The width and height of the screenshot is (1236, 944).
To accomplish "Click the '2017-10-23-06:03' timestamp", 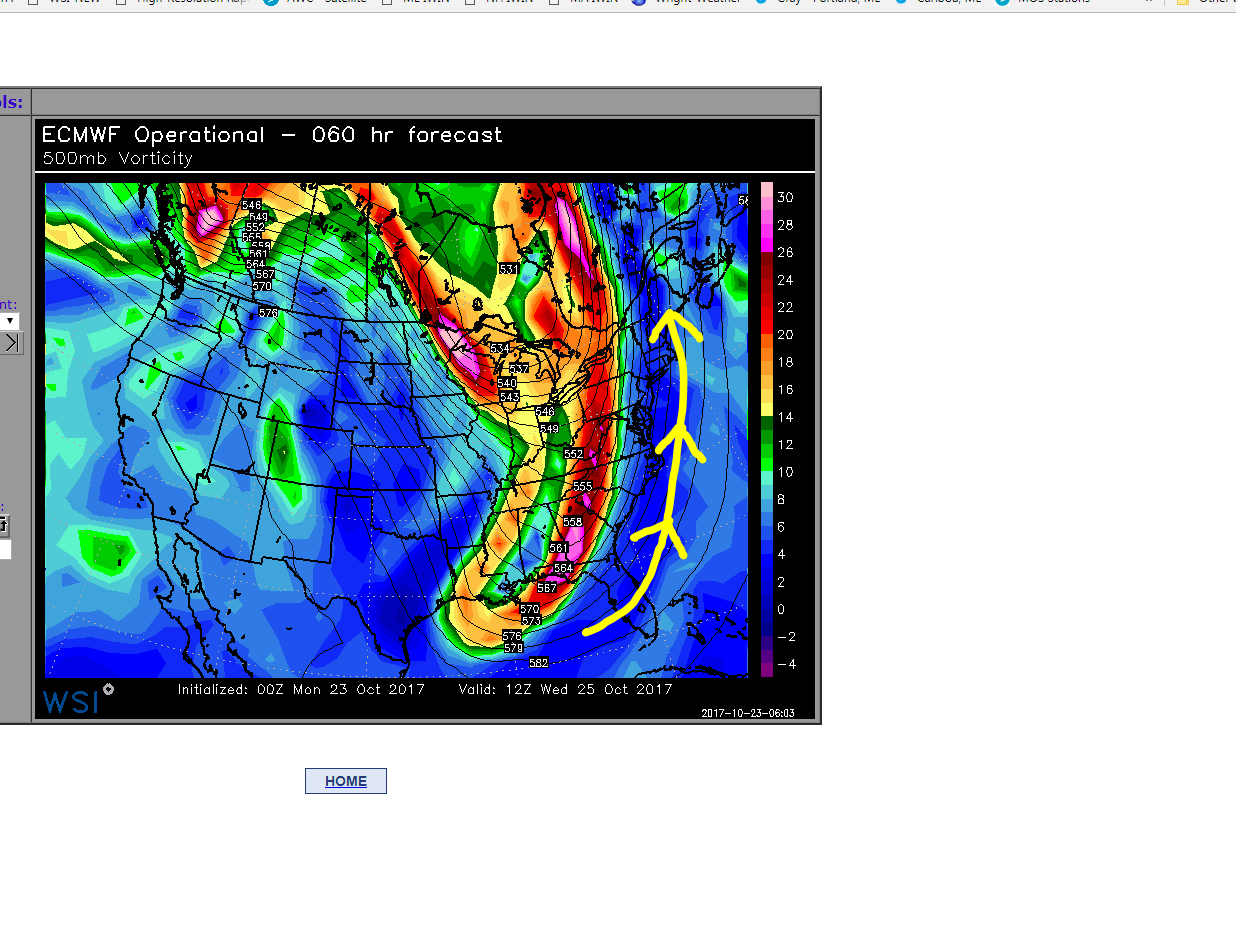I will pyautogui.click(x=748, y=713).
